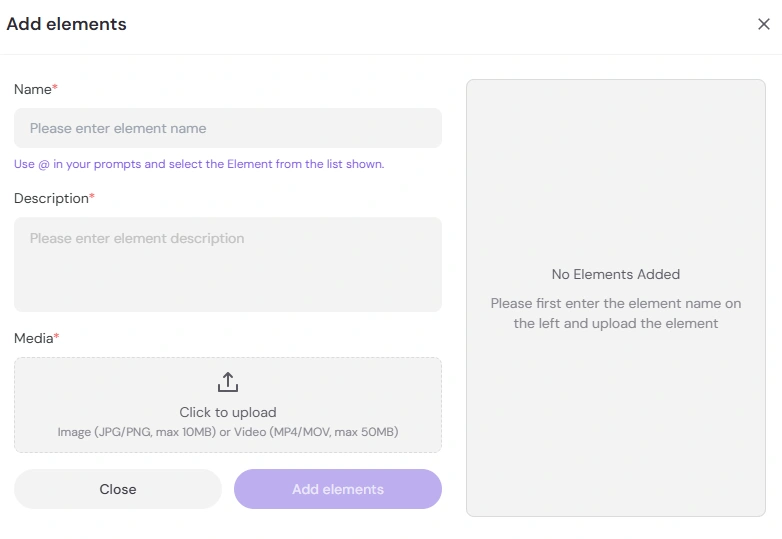Click the empty-state instruction text in preview panel
782x539 pixels.
(x=616, y=313)
